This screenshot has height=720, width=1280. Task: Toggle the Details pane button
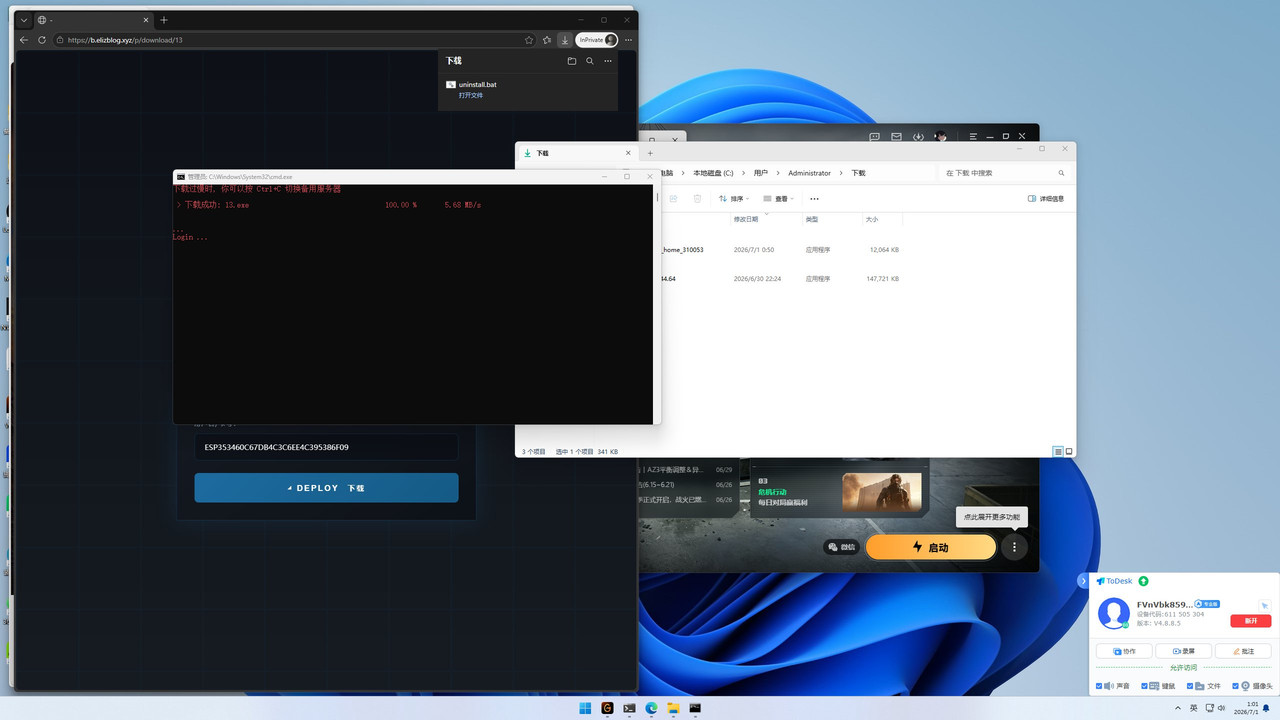(1046, 199)
